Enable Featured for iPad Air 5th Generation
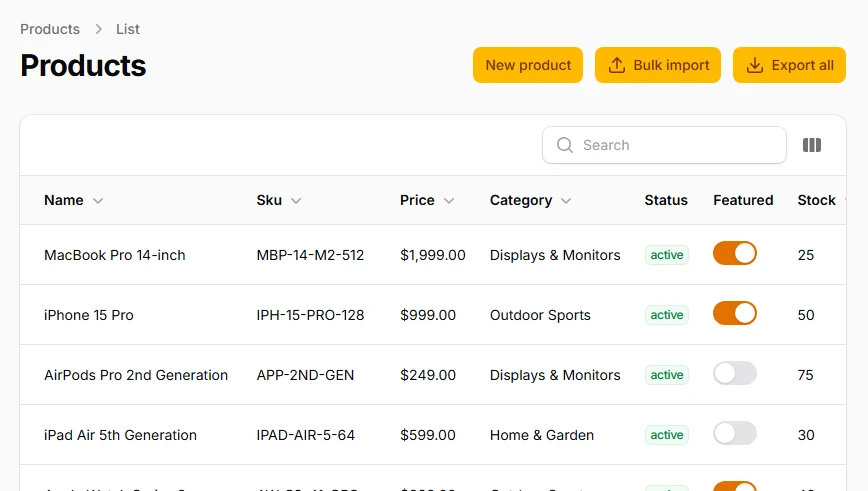 [x=735, y=433]
